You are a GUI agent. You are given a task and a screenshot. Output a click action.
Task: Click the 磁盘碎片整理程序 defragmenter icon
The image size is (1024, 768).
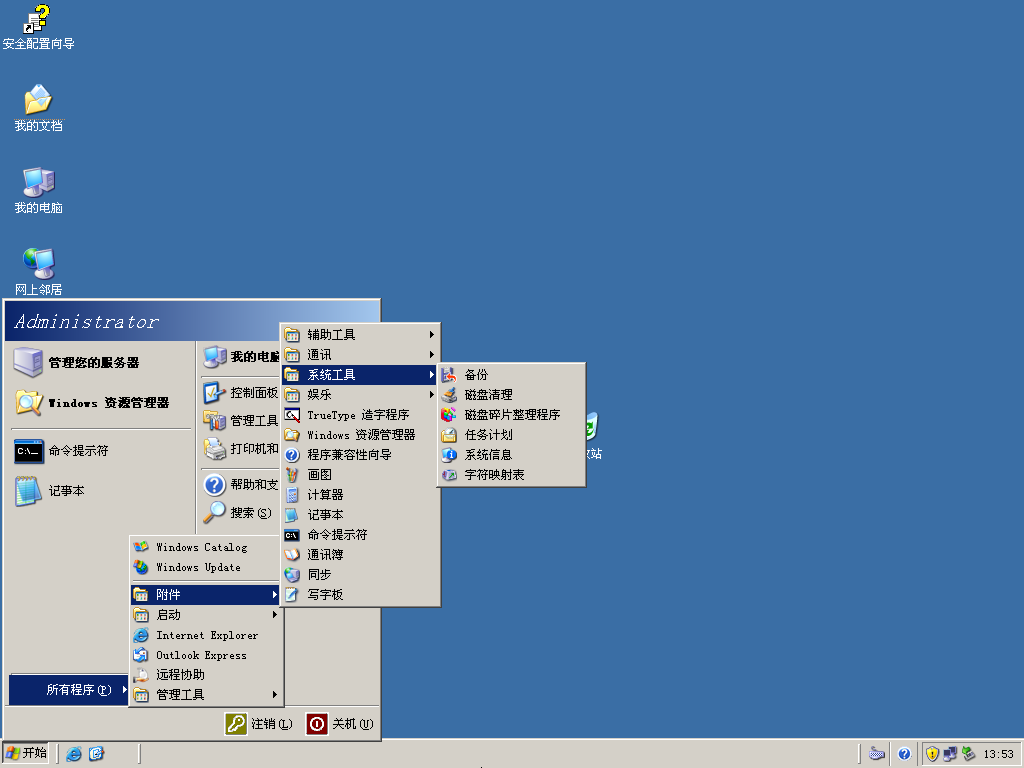click(449, 415)
